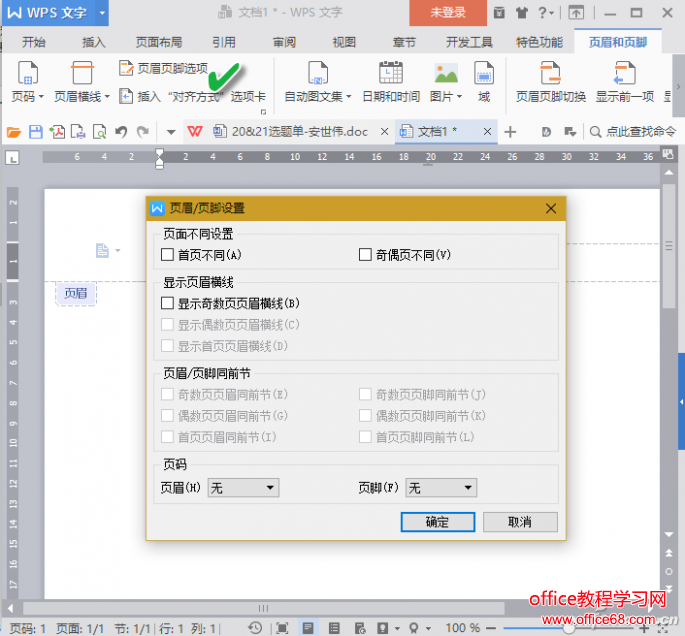Open 页眉页脚选项 options

163,68
